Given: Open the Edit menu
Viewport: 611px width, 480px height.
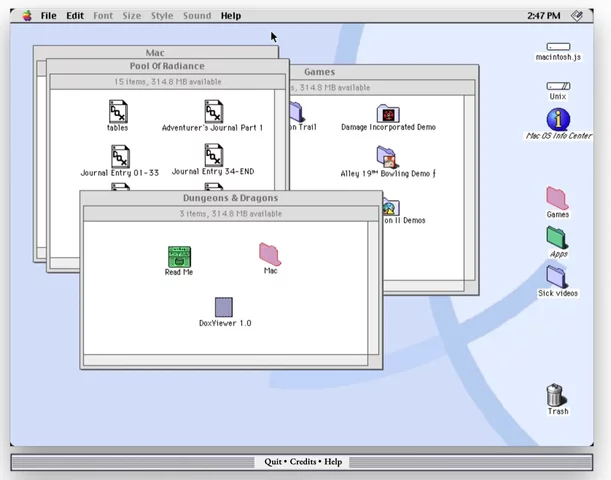Looking at the screenshot, I should tap(75, 16).
